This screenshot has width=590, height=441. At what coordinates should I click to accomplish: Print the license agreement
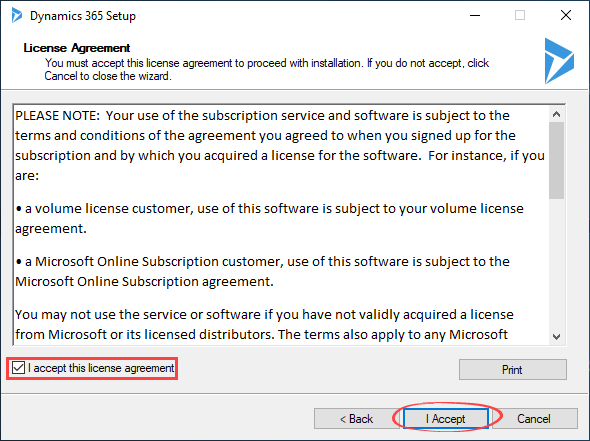coord(512,370)
